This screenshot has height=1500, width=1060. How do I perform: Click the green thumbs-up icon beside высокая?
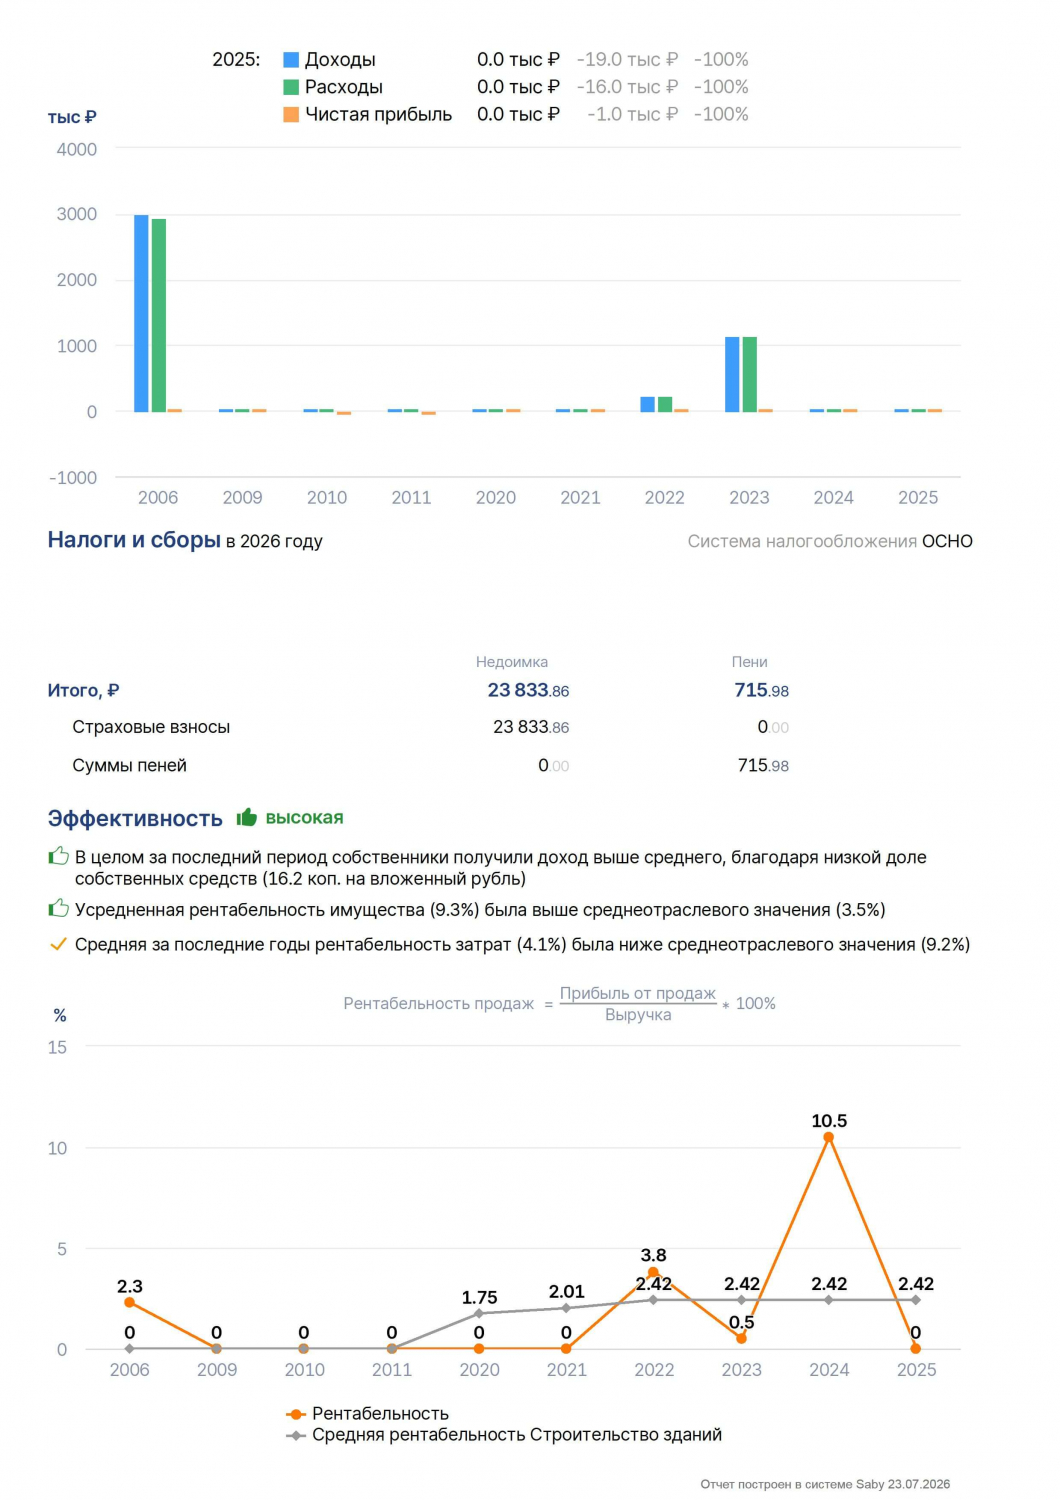point(246,818)
